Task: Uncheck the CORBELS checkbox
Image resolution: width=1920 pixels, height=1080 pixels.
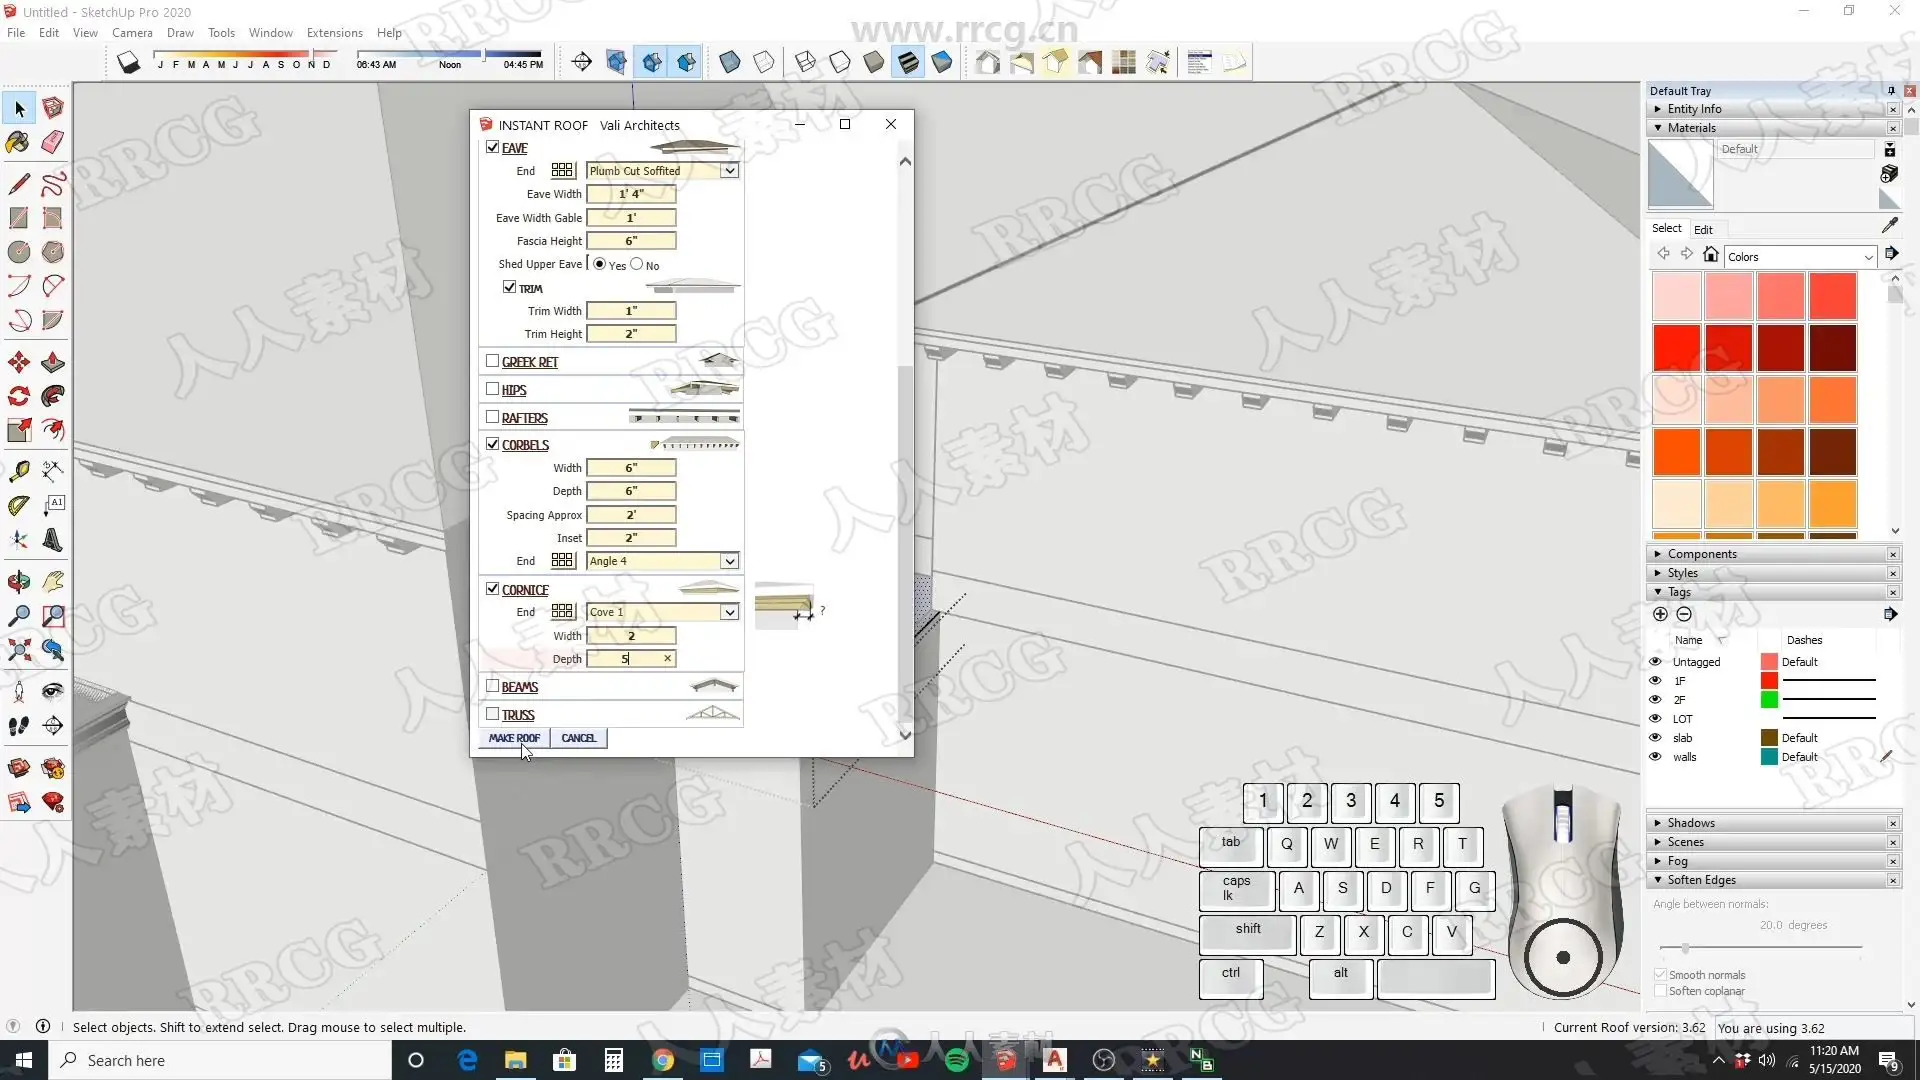Action: 492,444
